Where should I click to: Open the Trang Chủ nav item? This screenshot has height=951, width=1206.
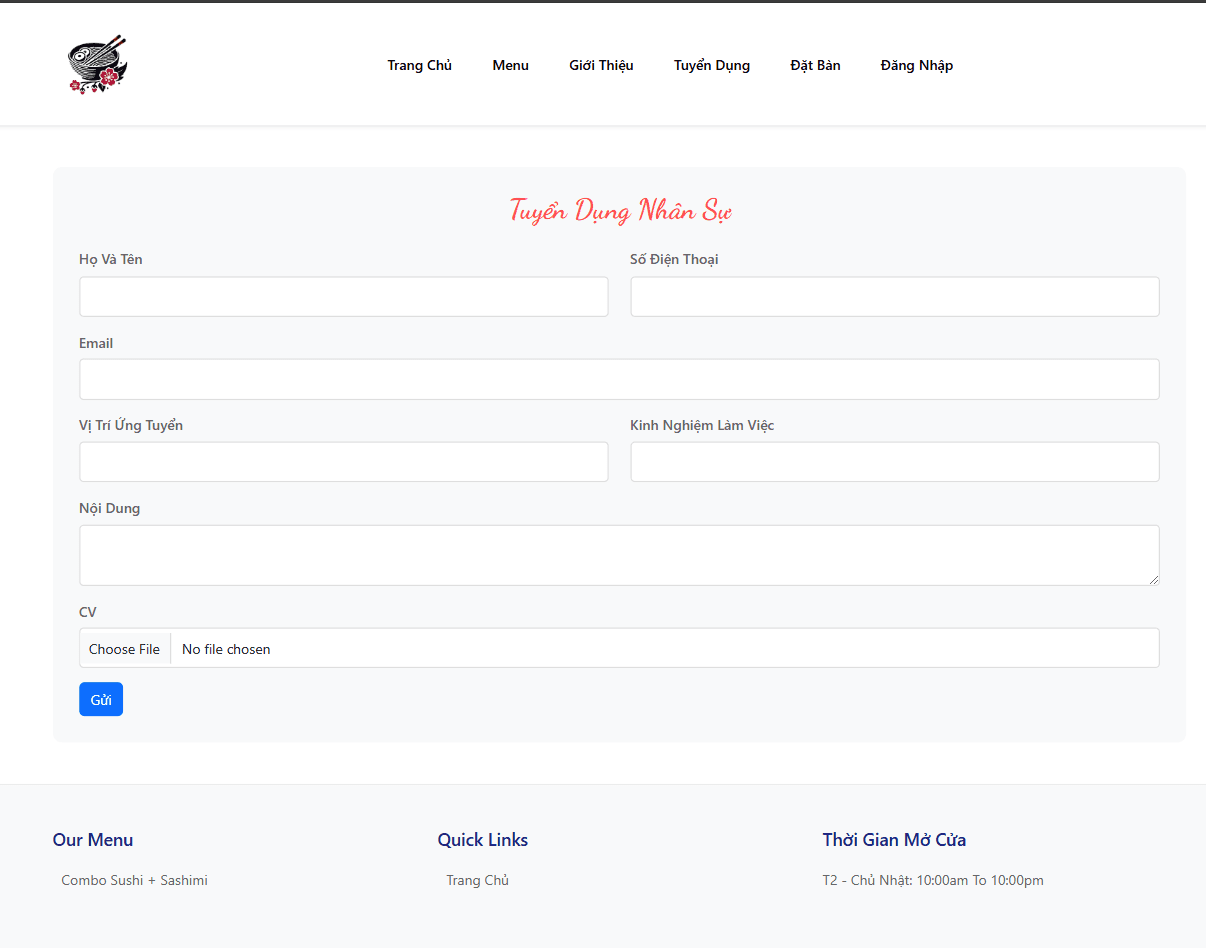[419, 65]
